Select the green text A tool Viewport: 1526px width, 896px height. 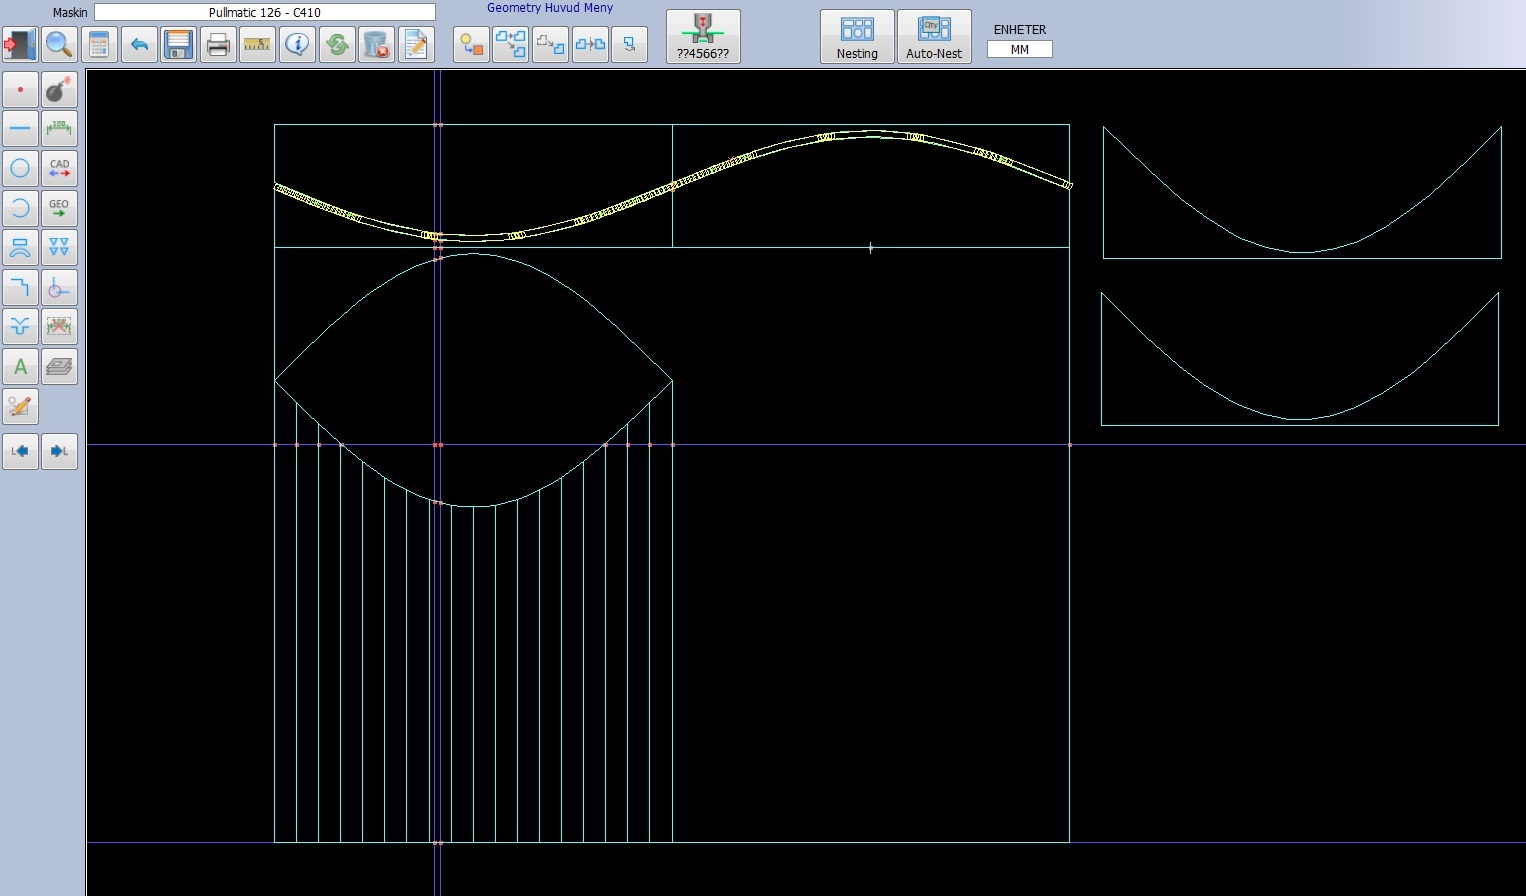pyautogui.click(x=20, y=366)
